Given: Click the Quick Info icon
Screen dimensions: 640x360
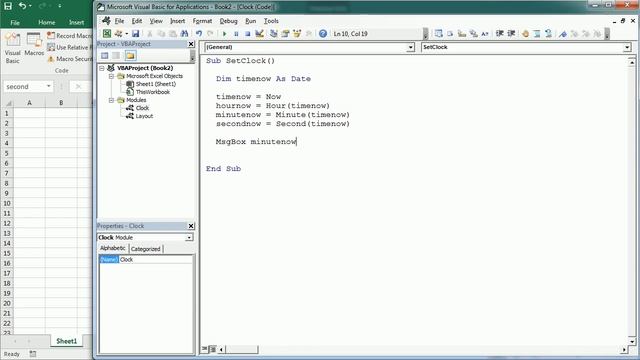Looking at the screenshot, I should click(462, 34).
